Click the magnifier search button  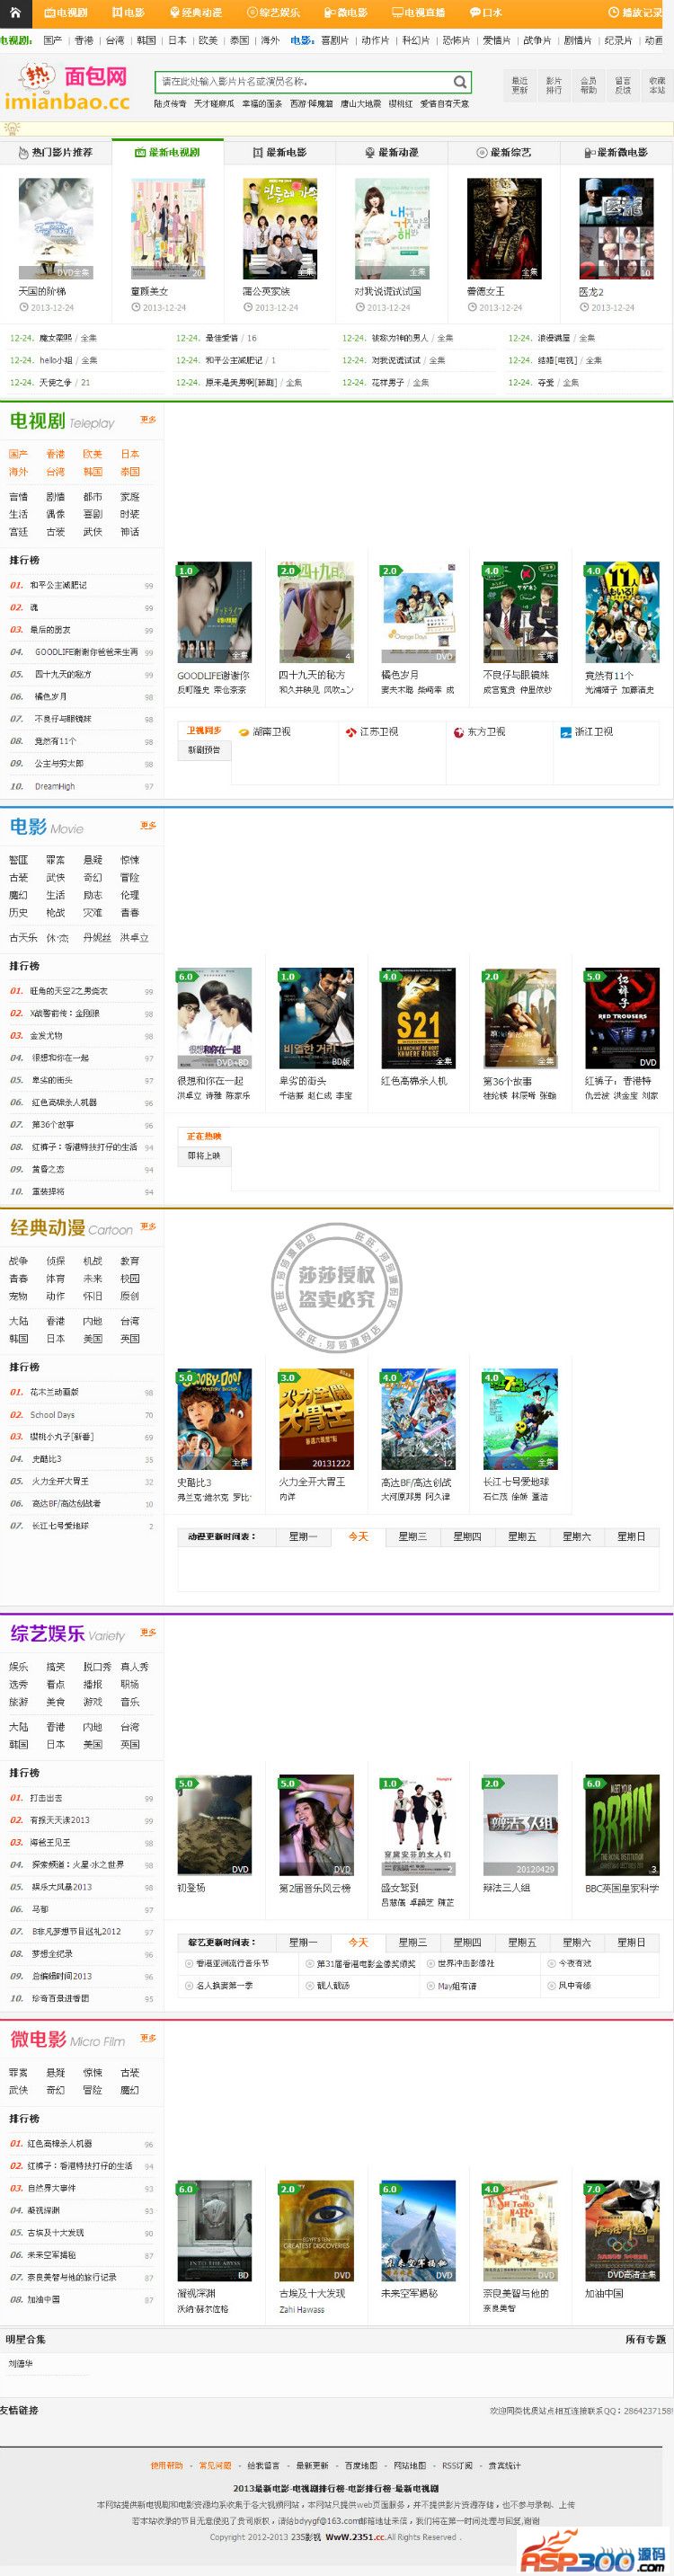[460, 82]
